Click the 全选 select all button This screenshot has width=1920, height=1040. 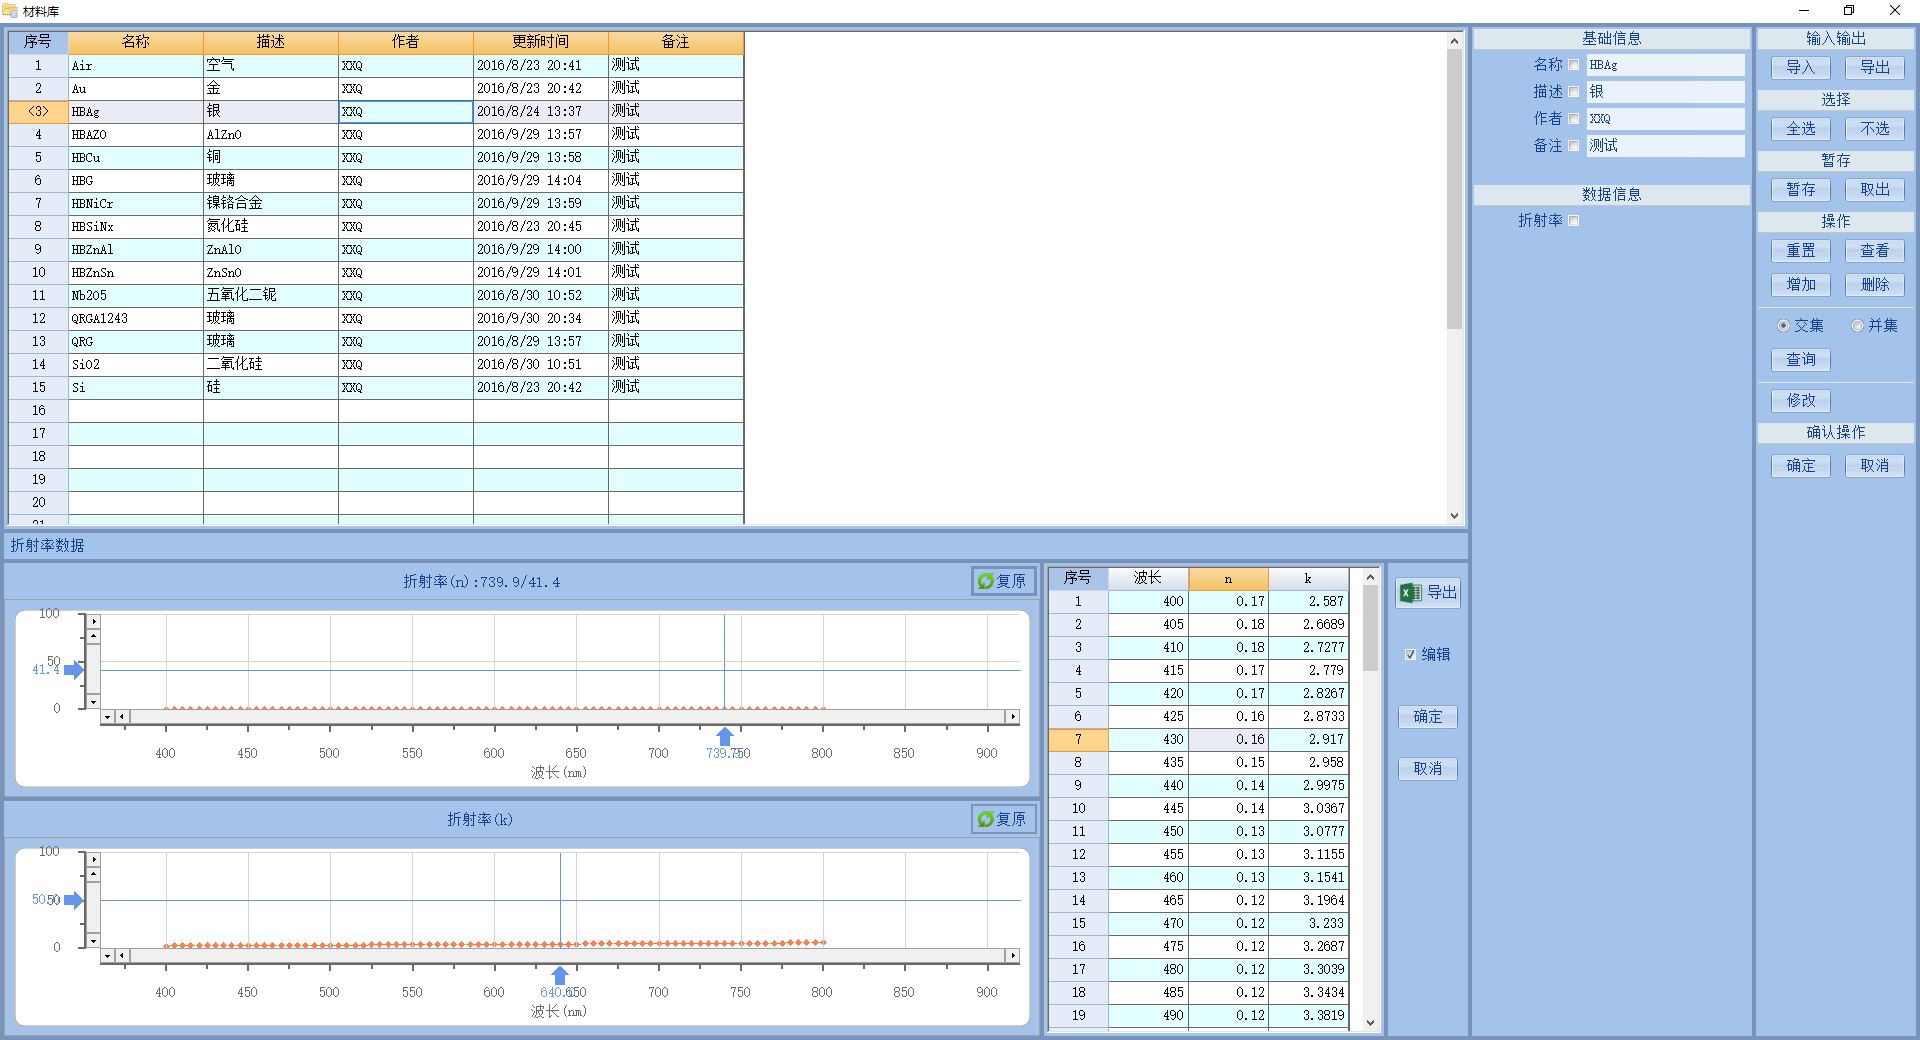pyautogui.click(x=1801, y=129)
